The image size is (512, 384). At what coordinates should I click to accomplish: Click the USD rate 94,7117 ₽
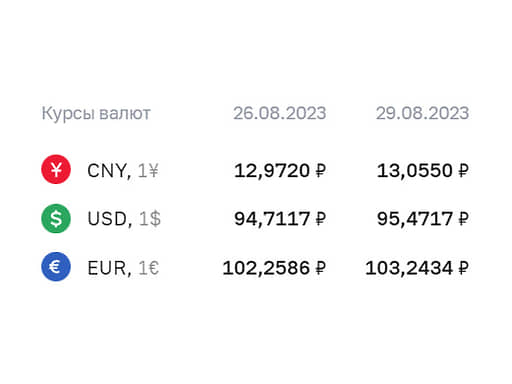(280, 219)
